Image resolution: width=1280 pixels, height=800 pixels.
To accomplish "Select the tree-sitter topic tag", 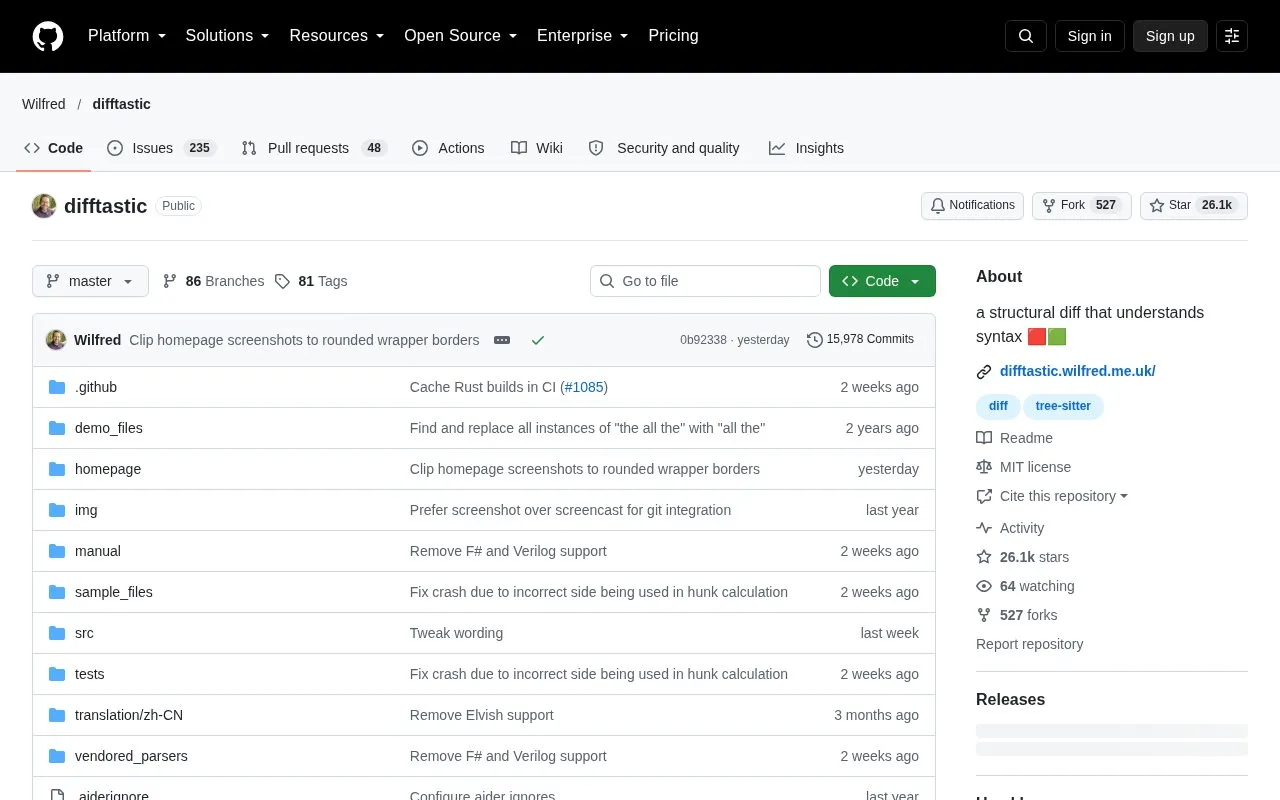I will click(1063, 406).
